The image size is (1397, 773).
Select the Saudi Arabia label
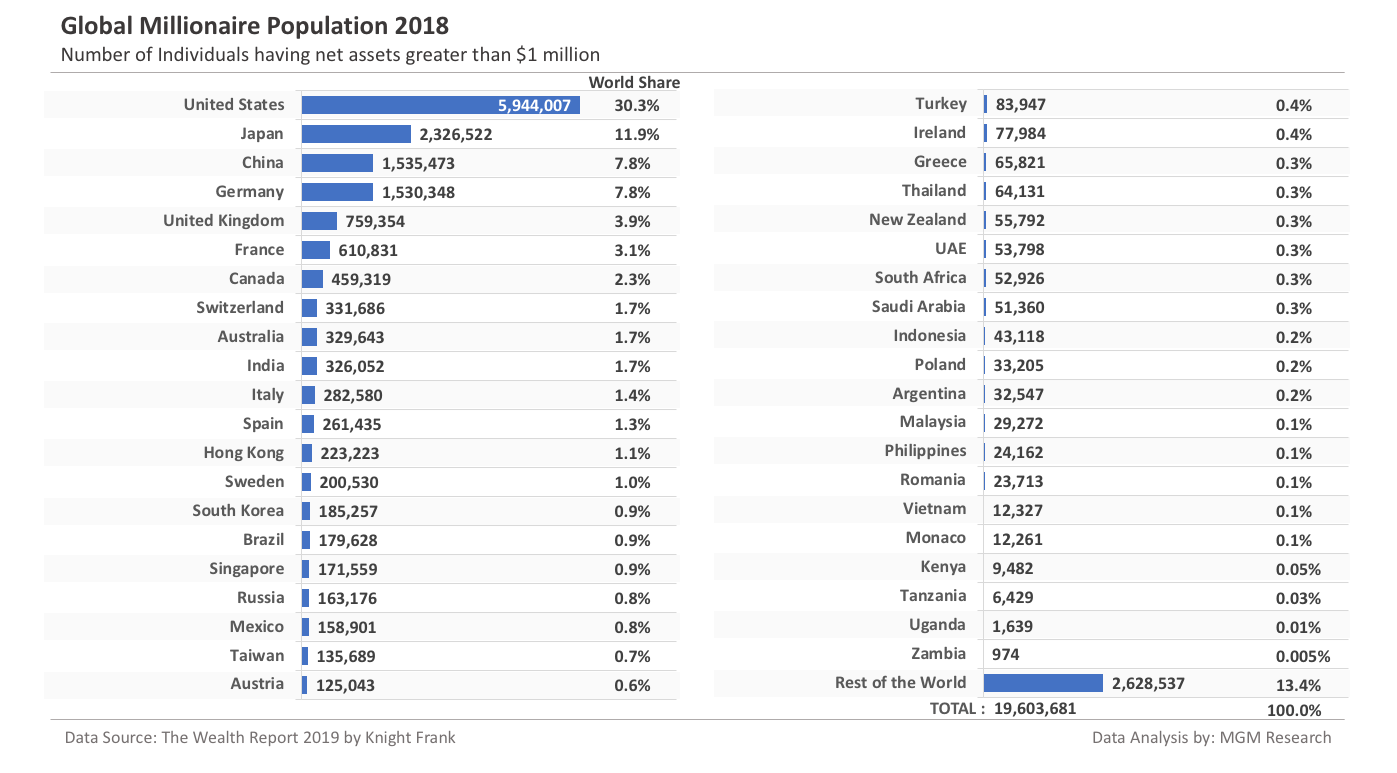919,306
